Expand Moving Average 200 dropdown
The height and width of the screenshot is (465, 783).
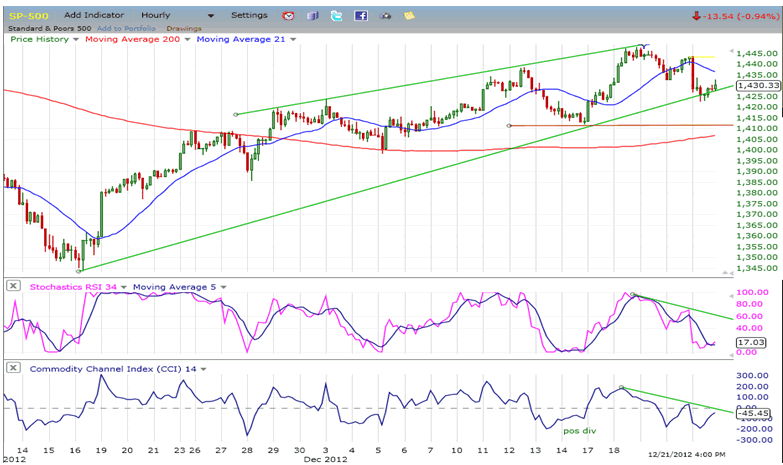click(187, 39)
